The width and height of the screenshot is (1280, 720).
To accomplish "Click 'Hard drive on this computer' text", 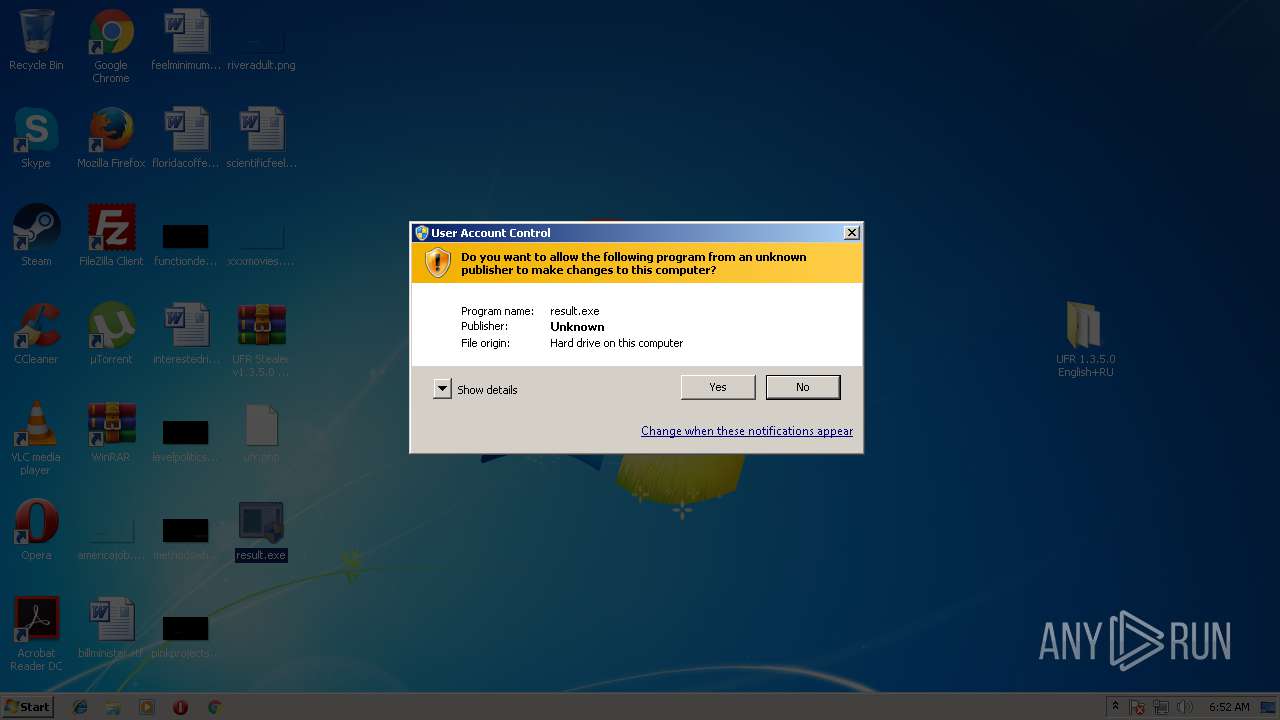I will [x=616, y=343].
